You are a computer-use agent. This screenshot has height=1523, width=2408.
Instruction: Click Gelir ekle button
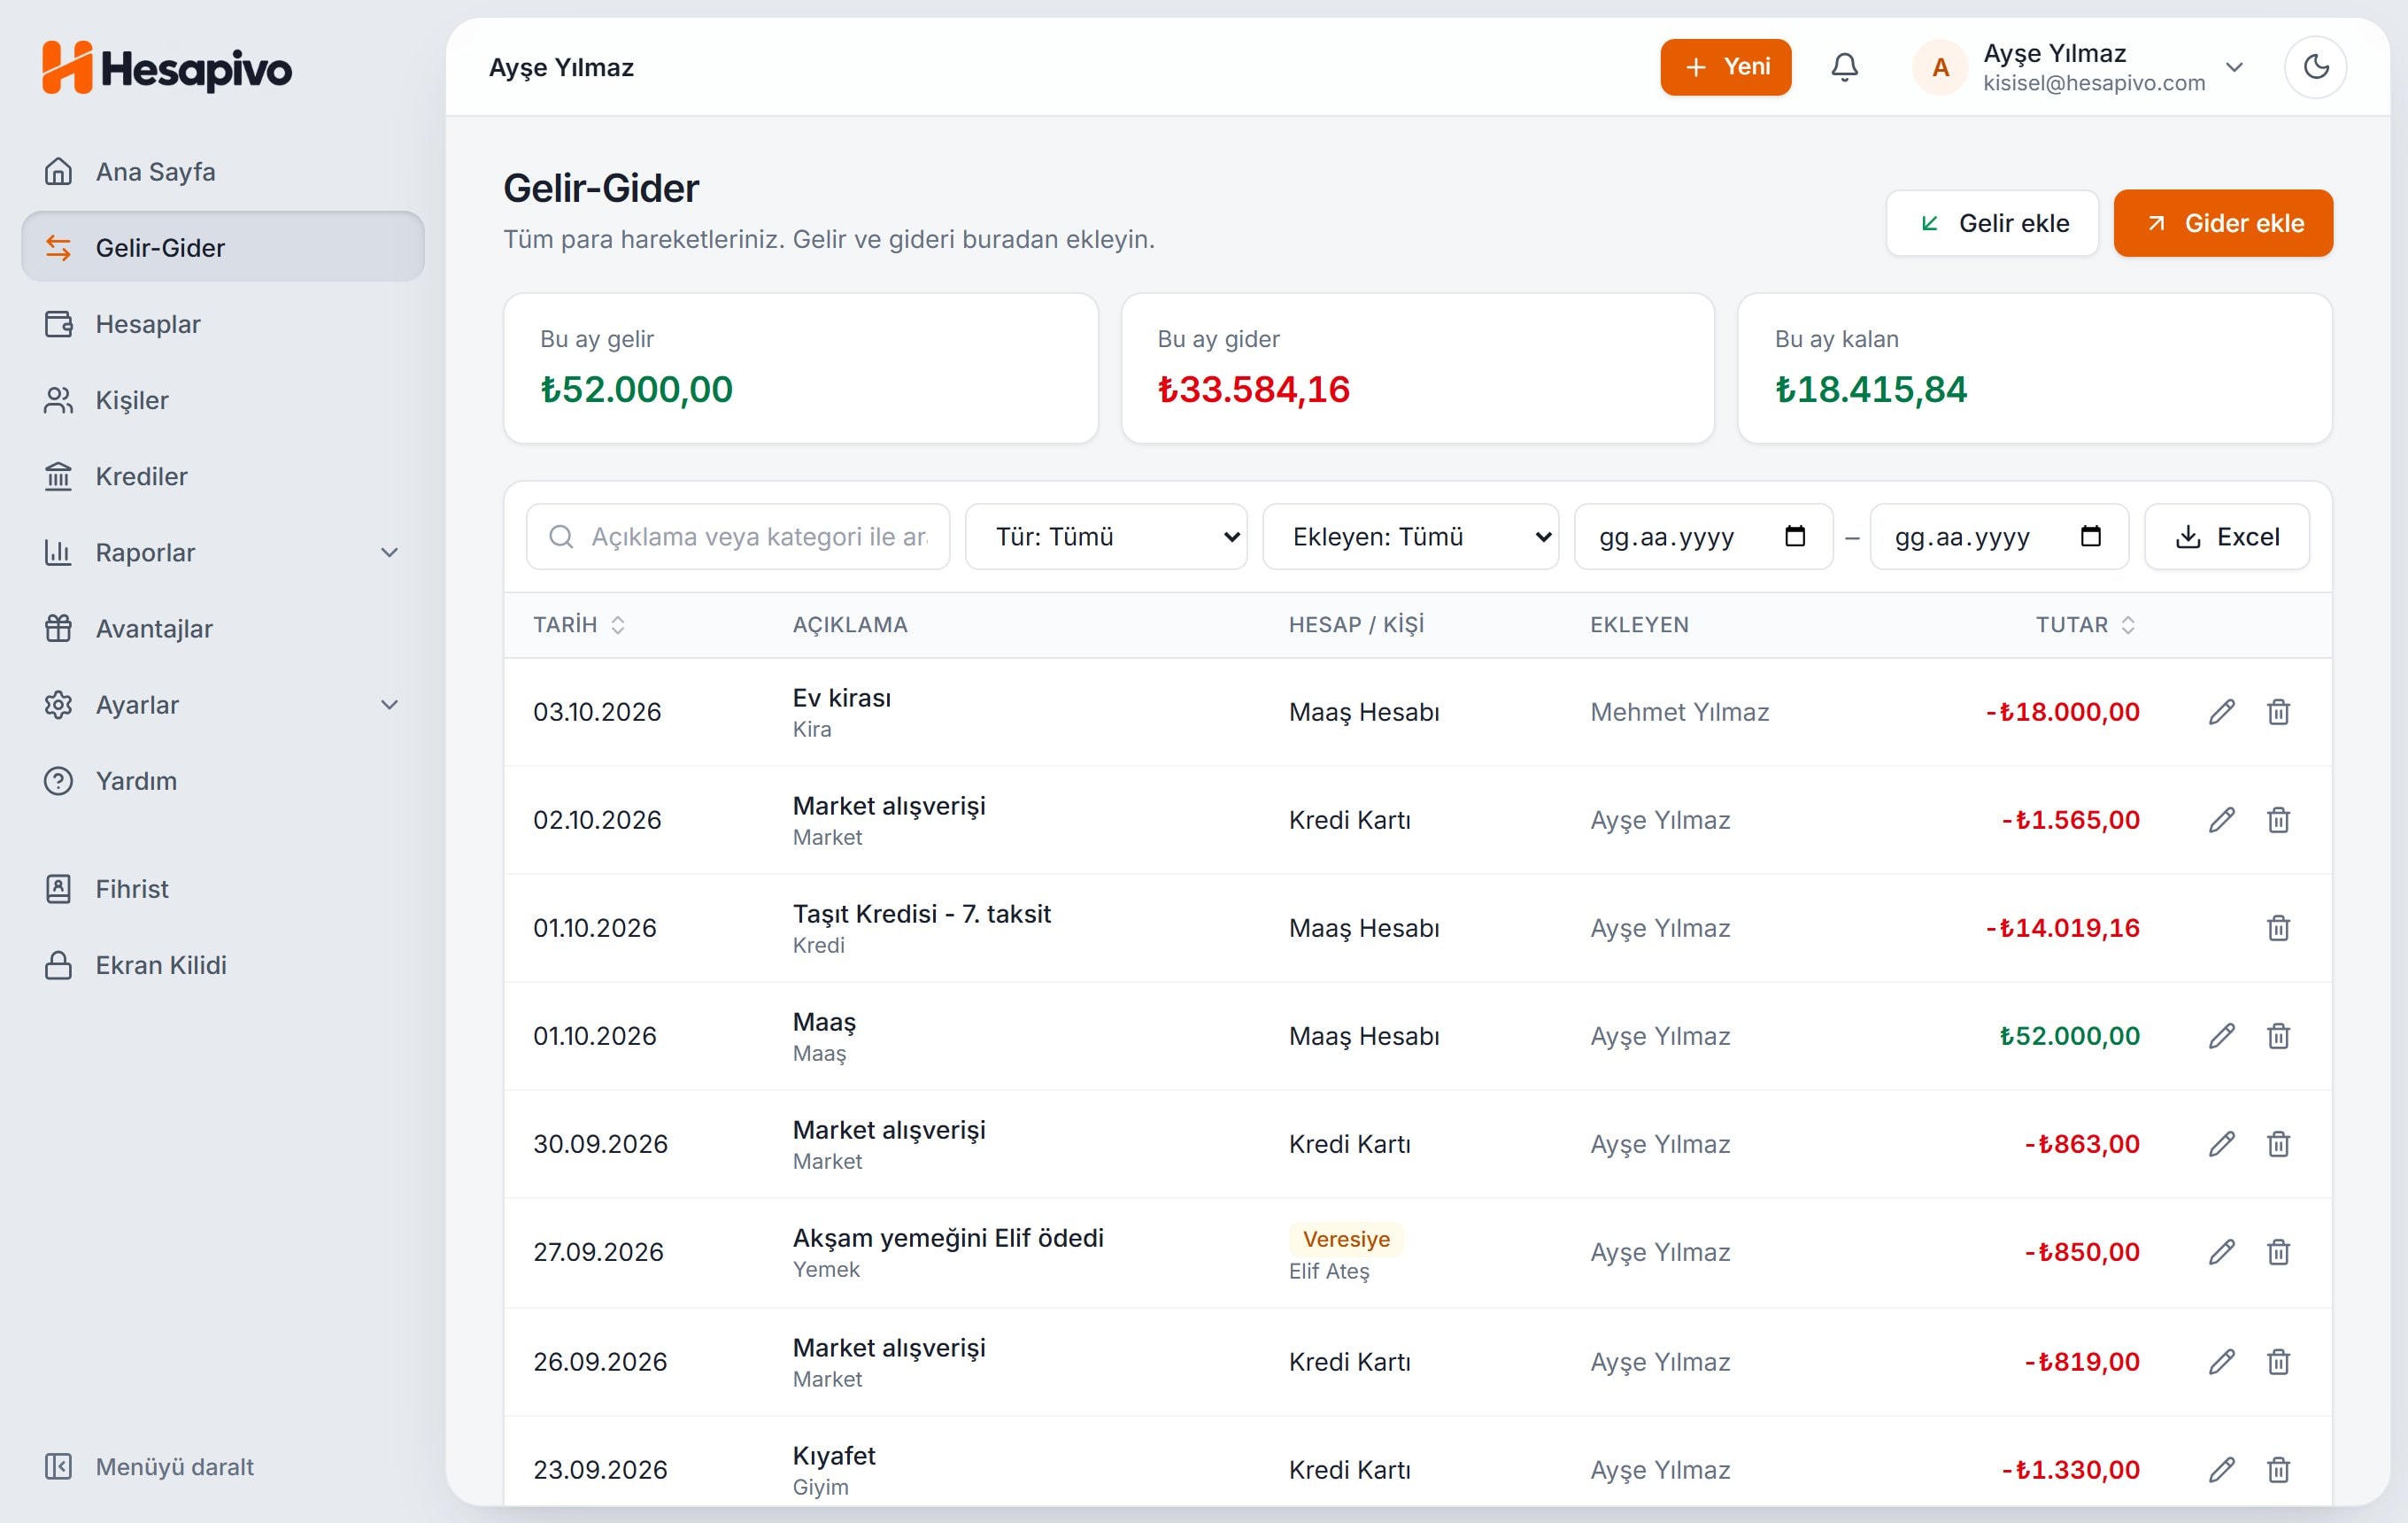1992,223
